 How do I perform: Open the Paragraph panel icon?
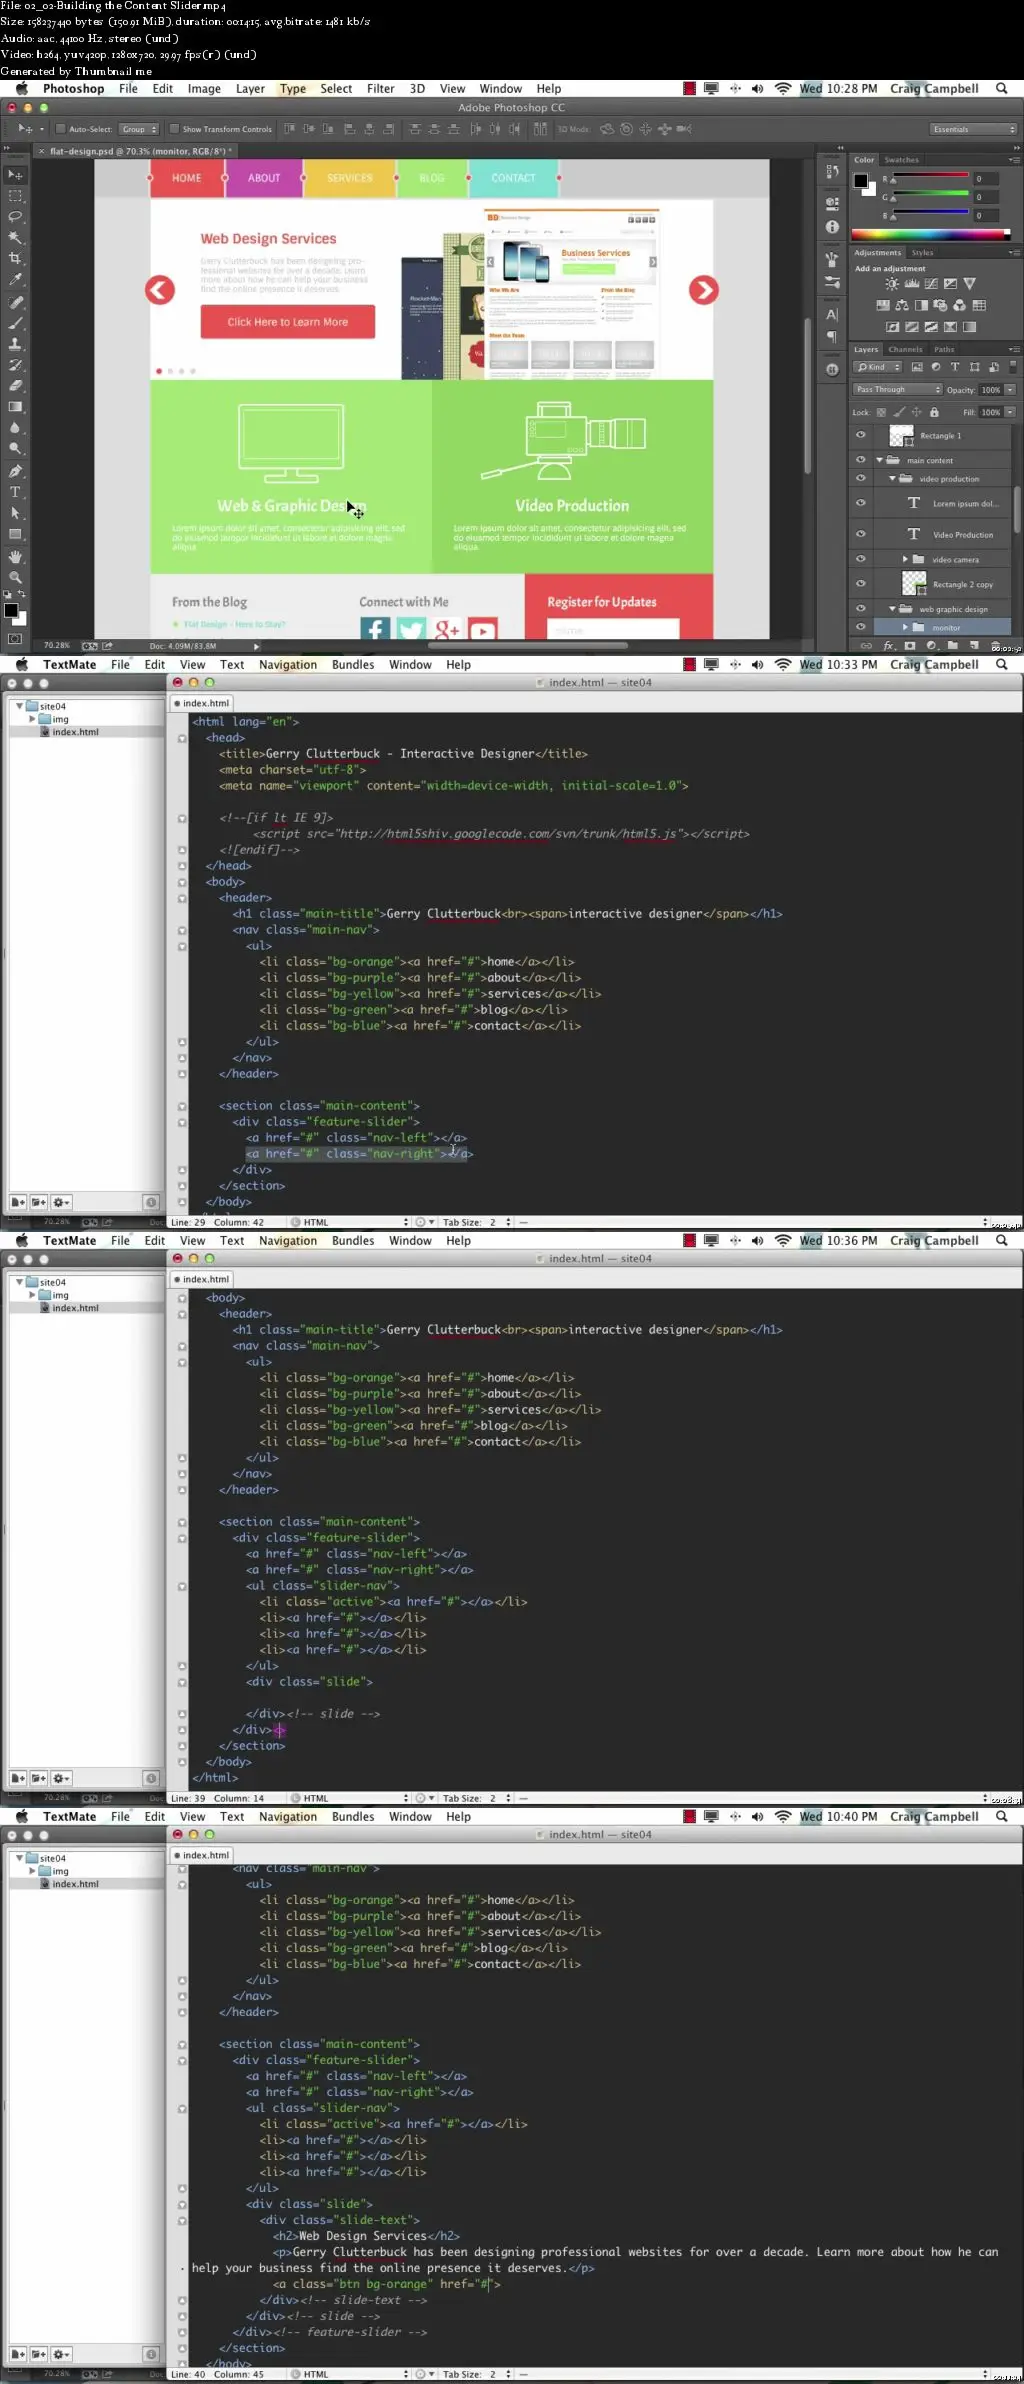pos(832,337)
